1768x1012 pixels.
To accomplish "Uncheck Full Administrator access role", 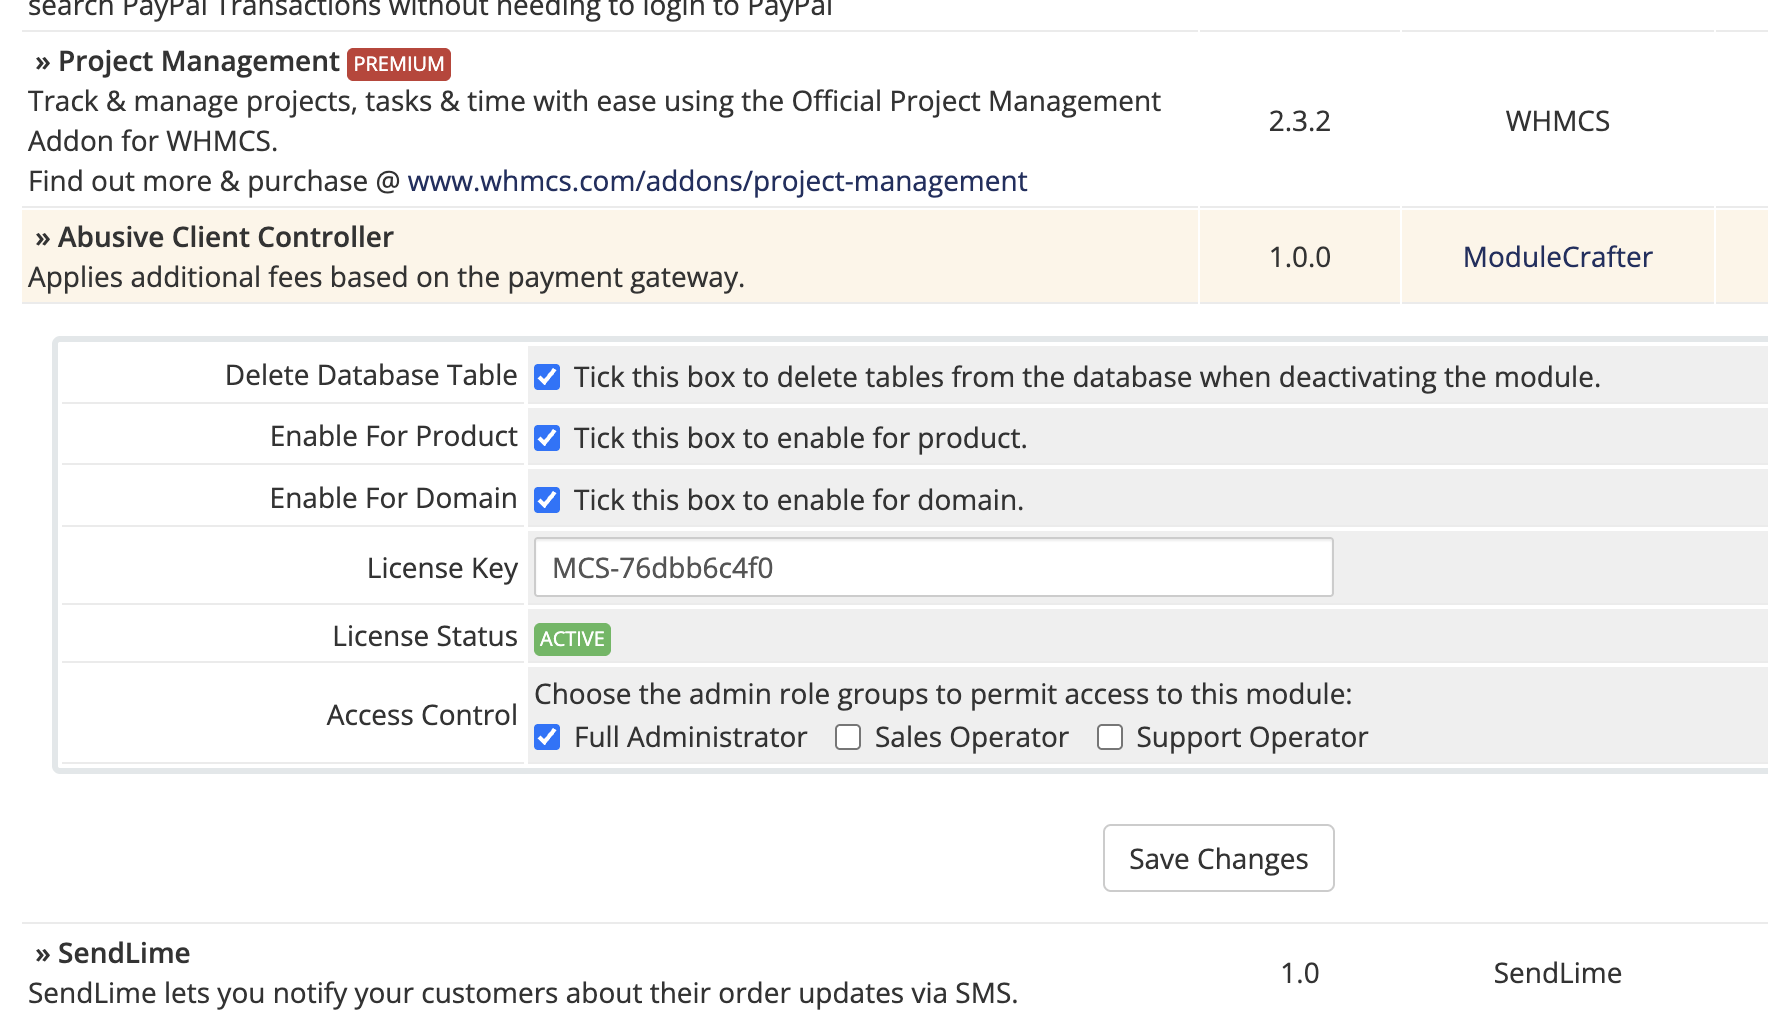I will [547, 737].
